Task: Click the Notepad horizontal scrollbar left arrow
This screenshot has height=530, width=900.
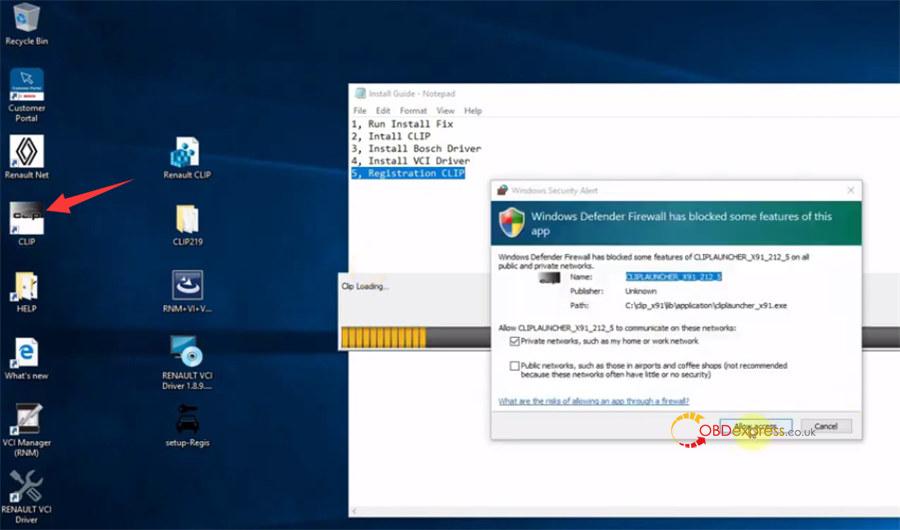Action: click(354, 511)
